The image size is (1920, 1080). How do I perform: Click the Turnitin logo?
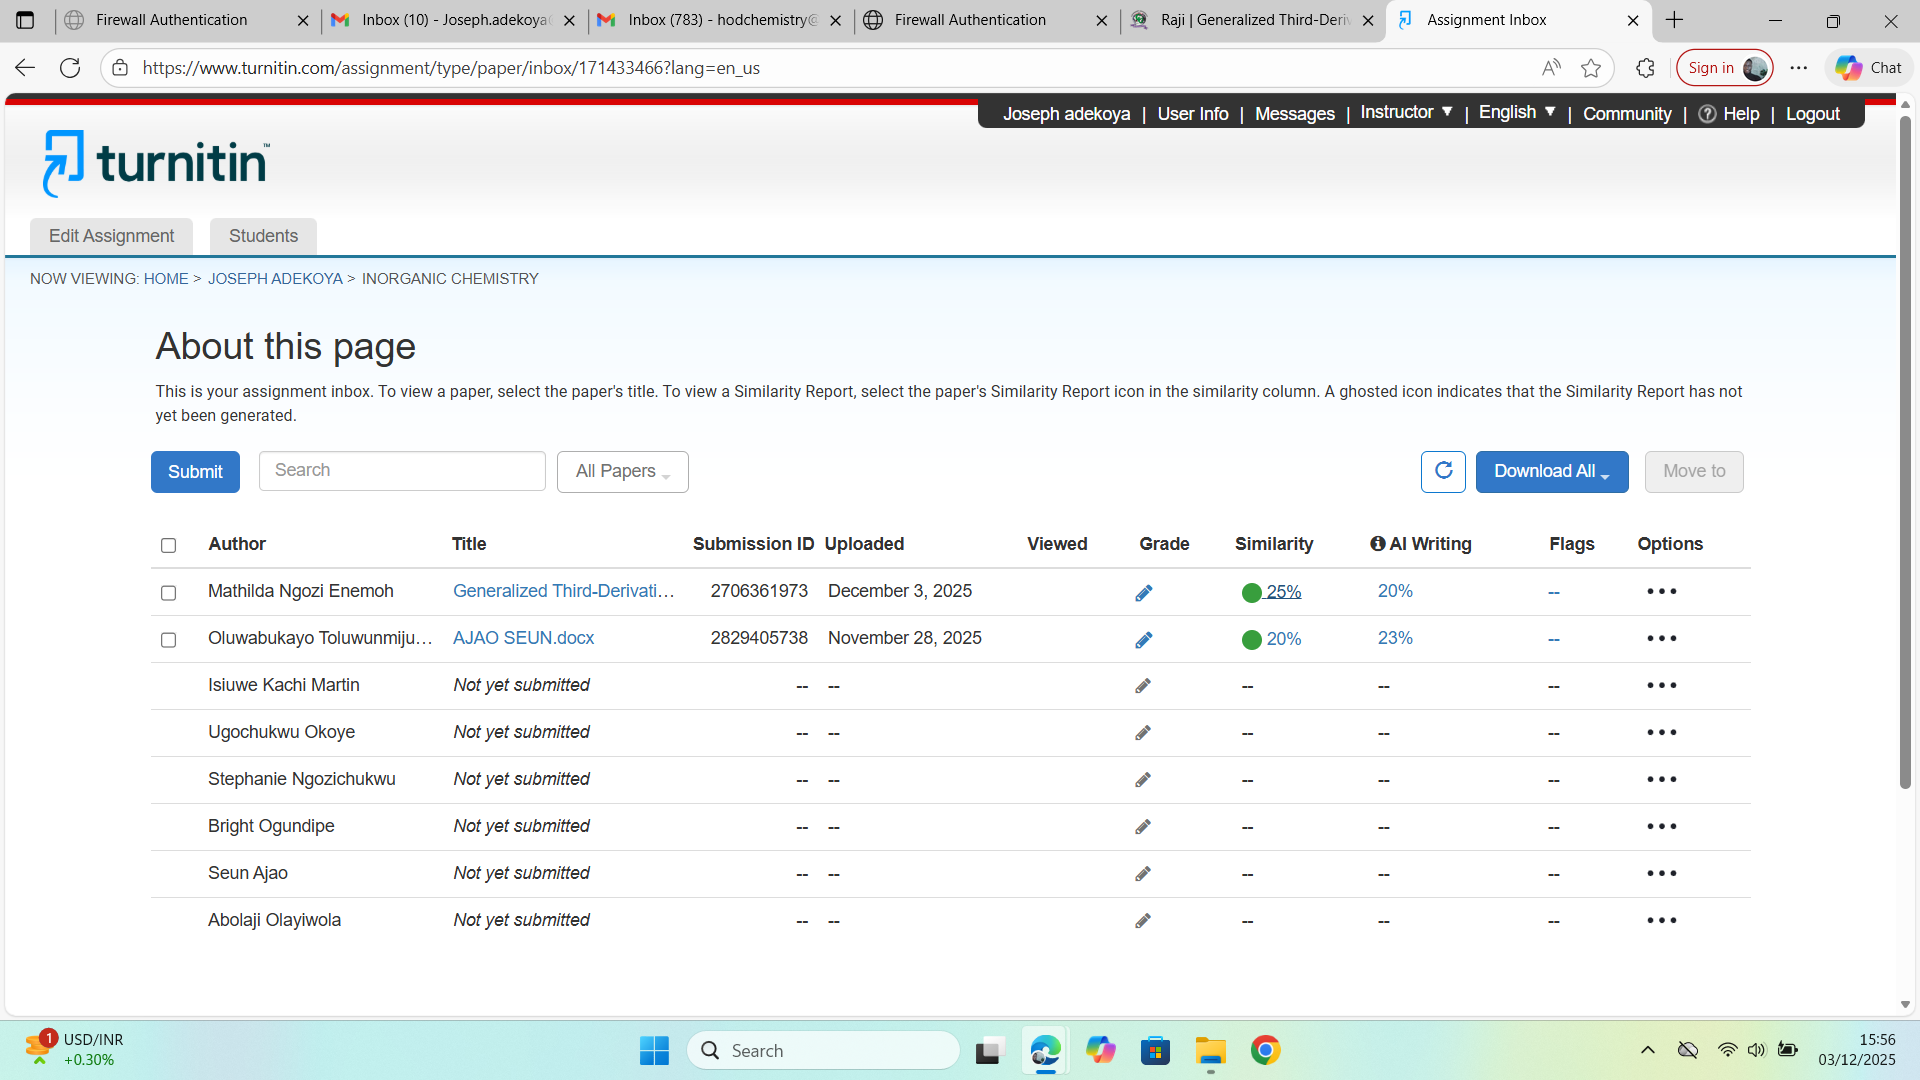[156, 163]
